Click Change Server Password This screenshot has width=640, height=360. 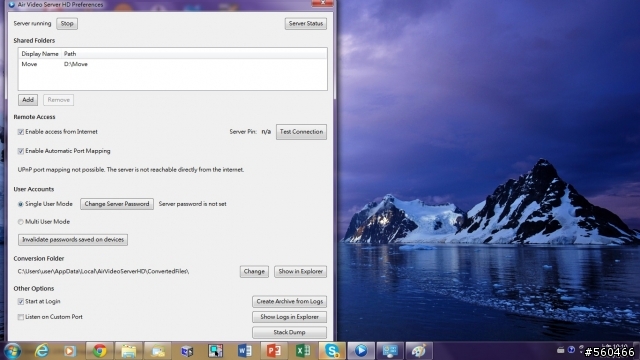tap(117, 204)
